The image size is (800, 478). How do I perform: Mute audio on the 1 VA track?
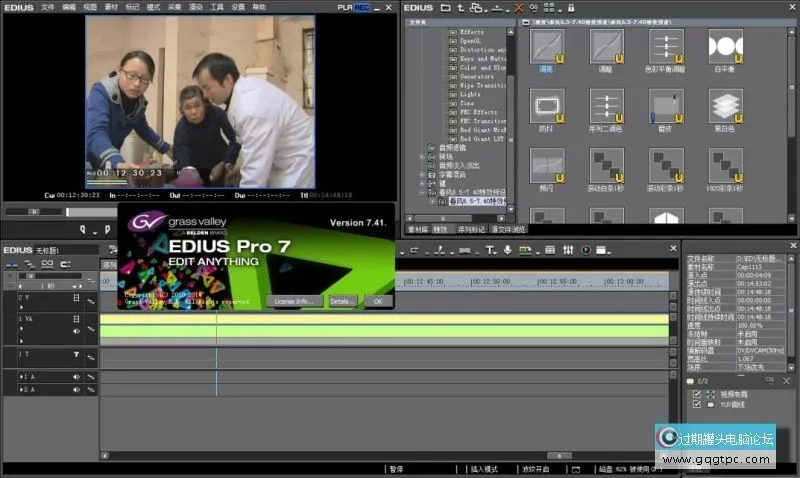tap(76, 330)
